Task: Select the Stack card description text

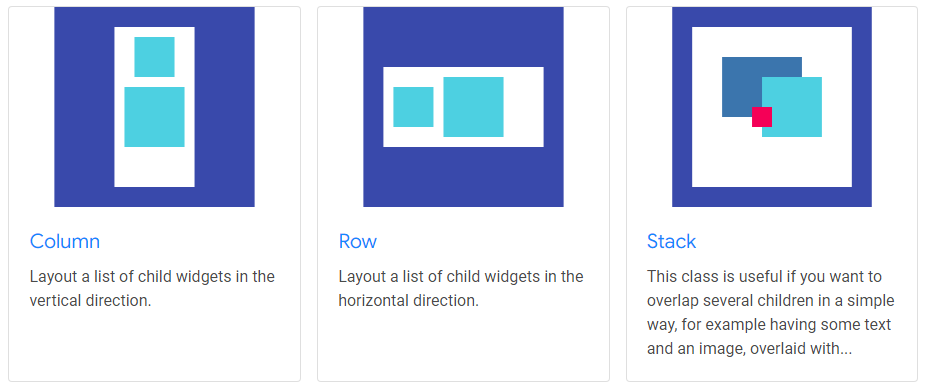Action: (771, 313)
